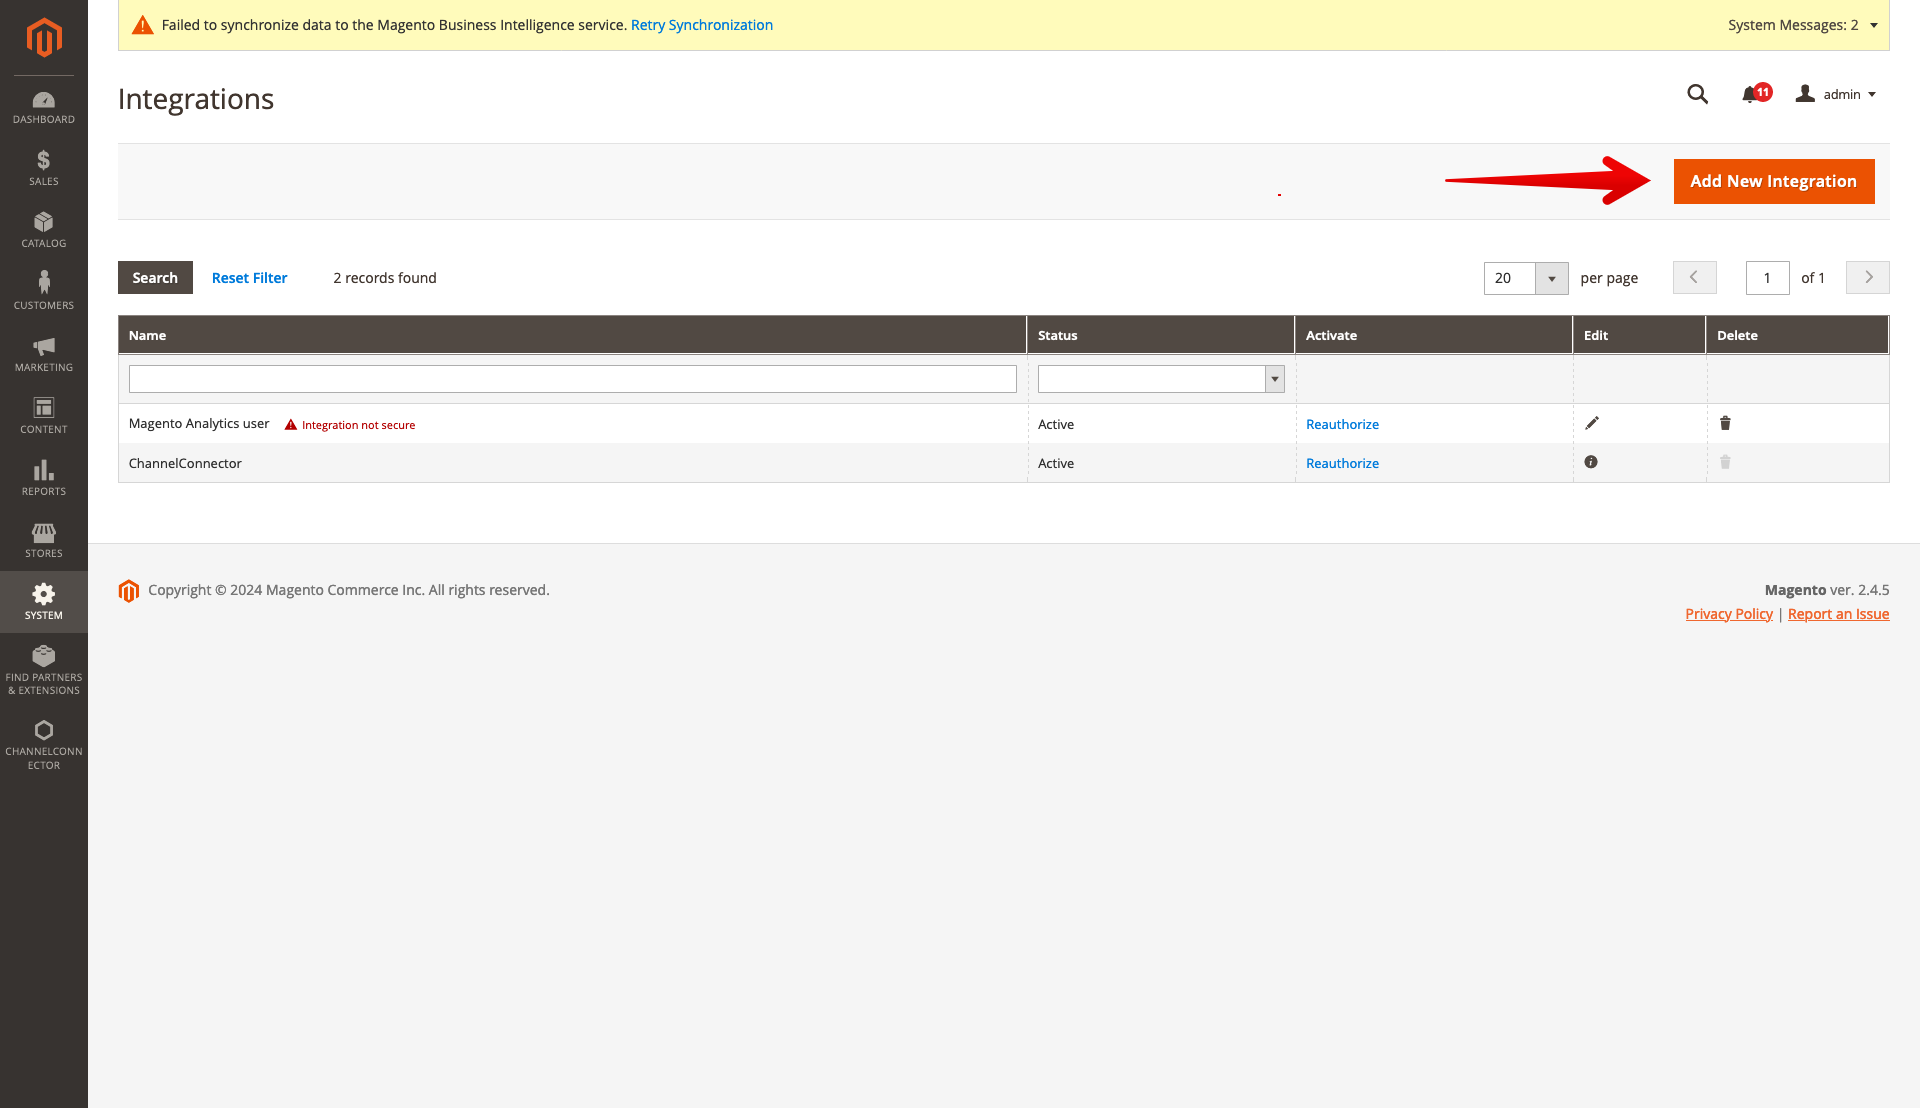Open the Report an Issue link

[x=1838, y=614]
